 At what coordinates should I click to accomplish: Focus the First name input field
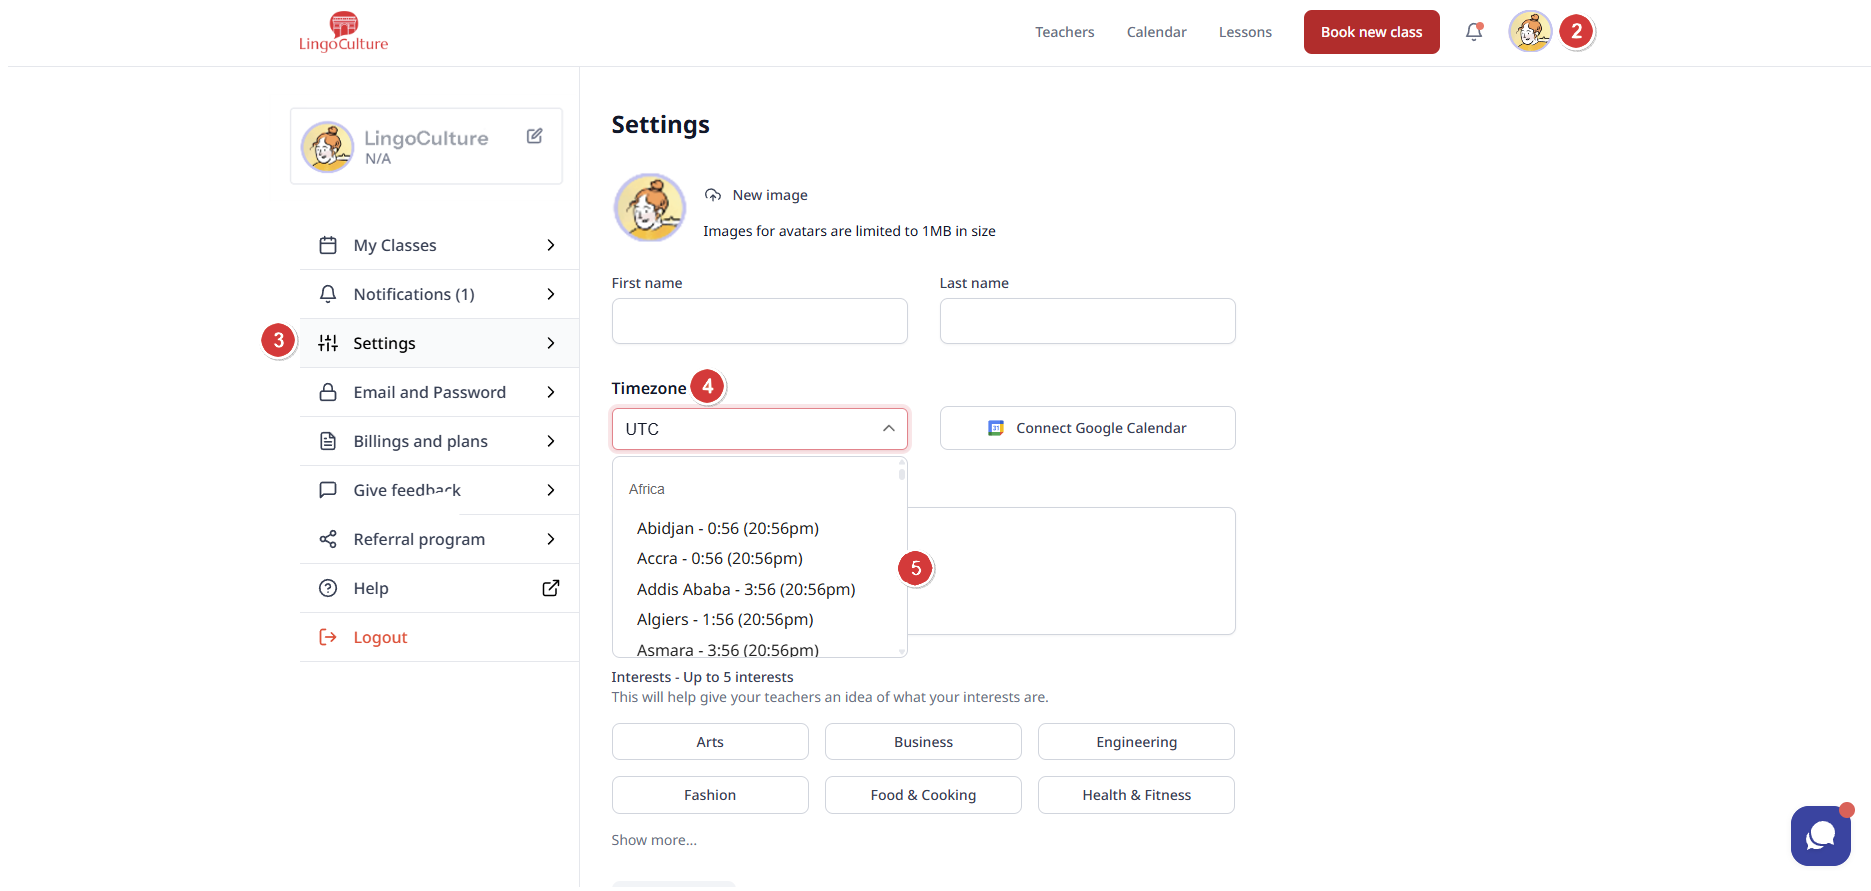[x=759, y=321]
